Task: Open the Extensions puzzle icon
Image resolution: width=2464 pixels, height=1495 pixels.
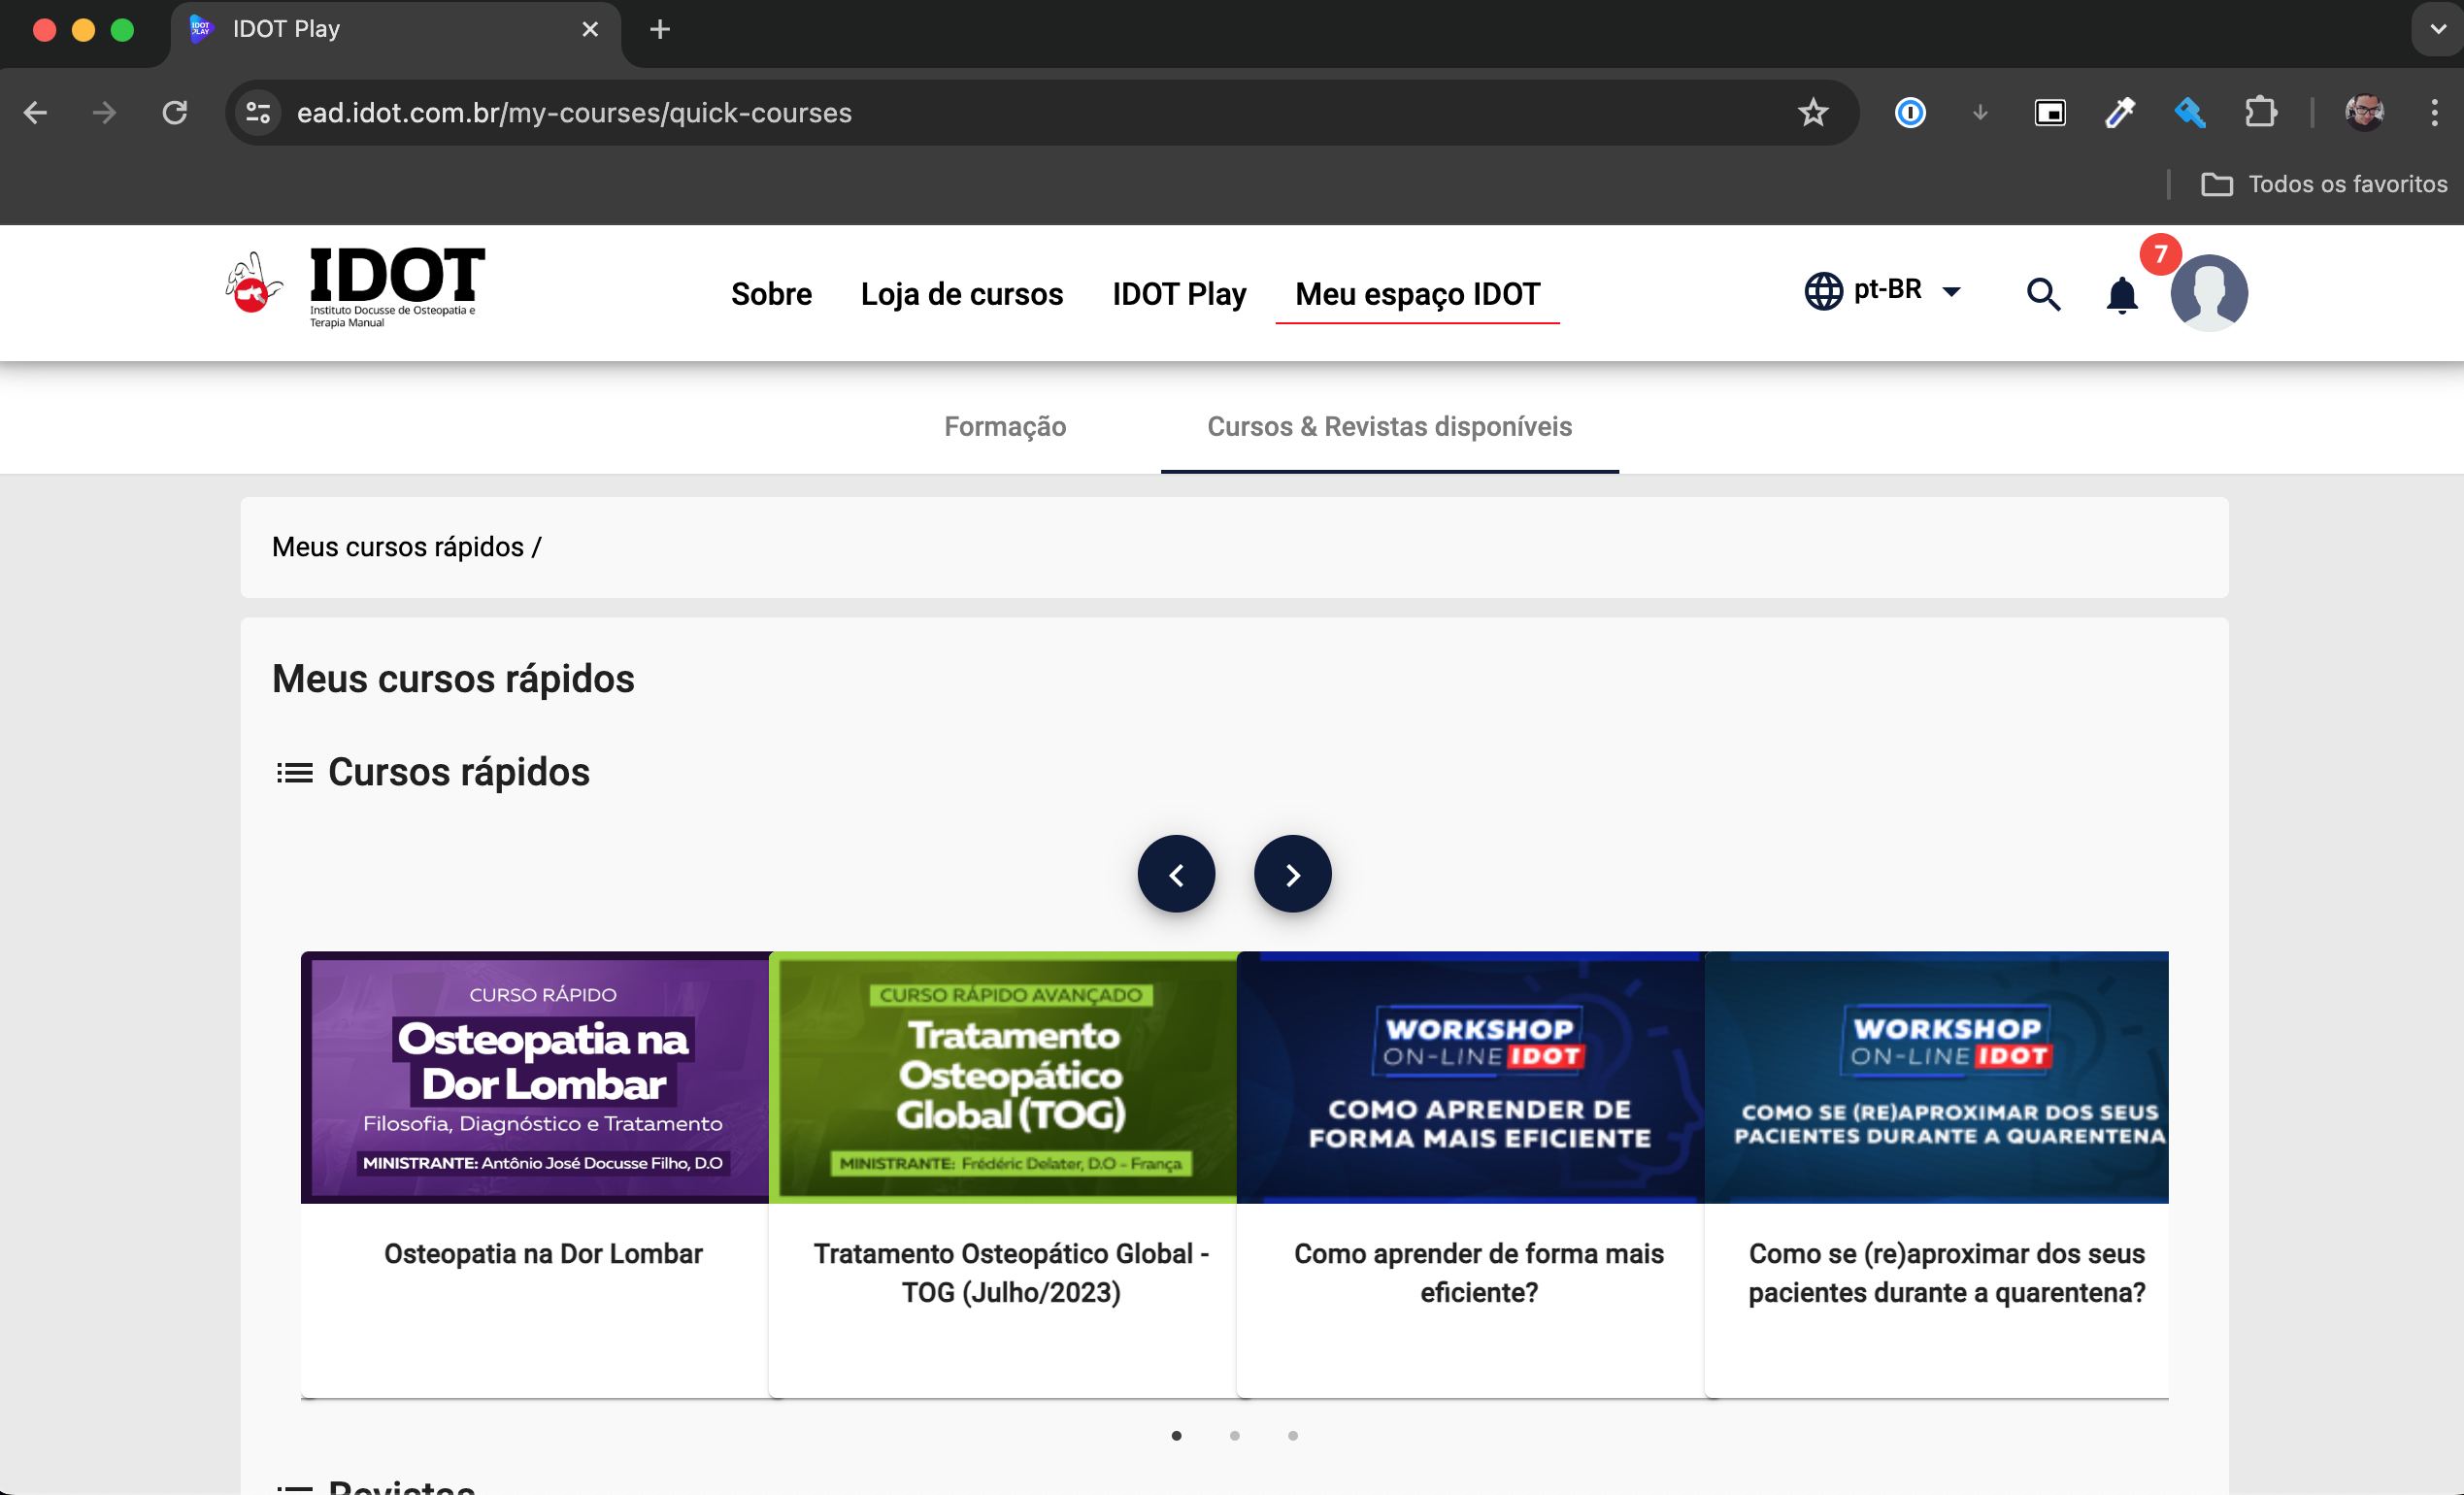Action: tap(2260, 112)
